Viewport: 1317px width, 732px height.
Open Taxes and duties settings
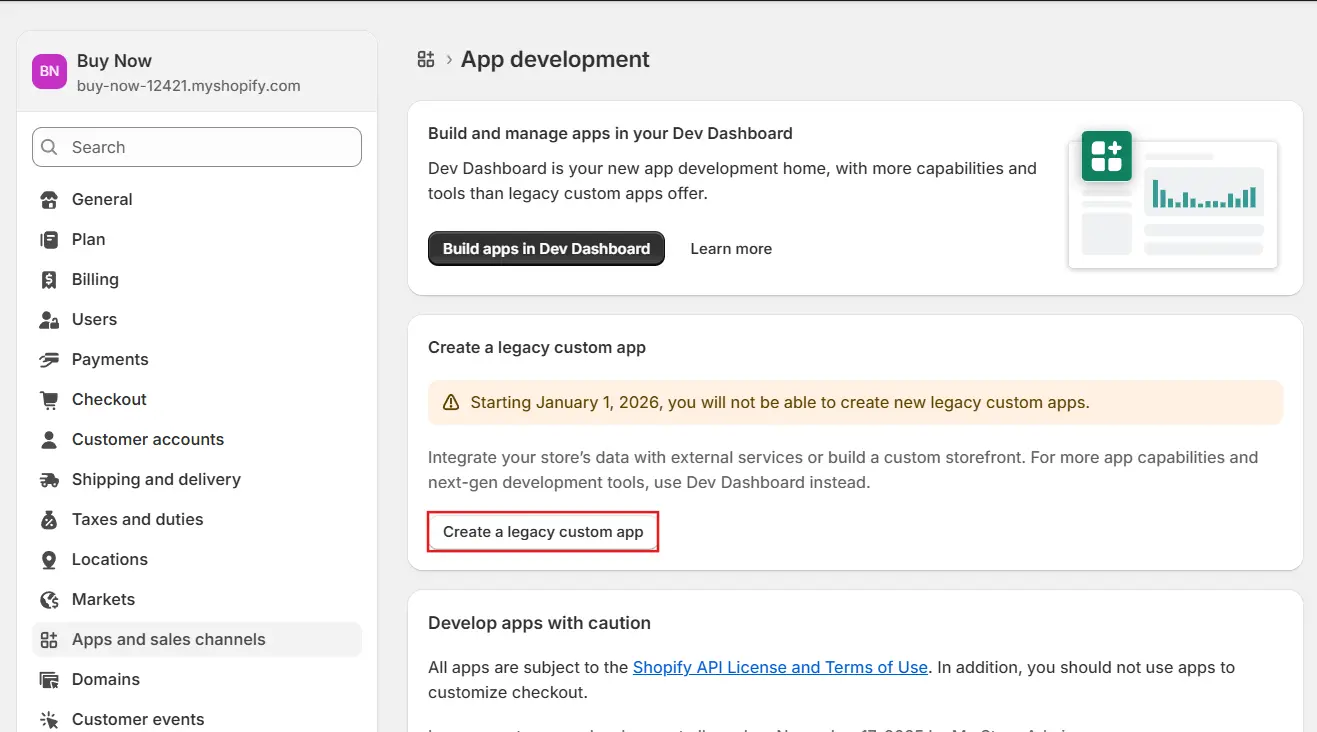click(137, 520)
